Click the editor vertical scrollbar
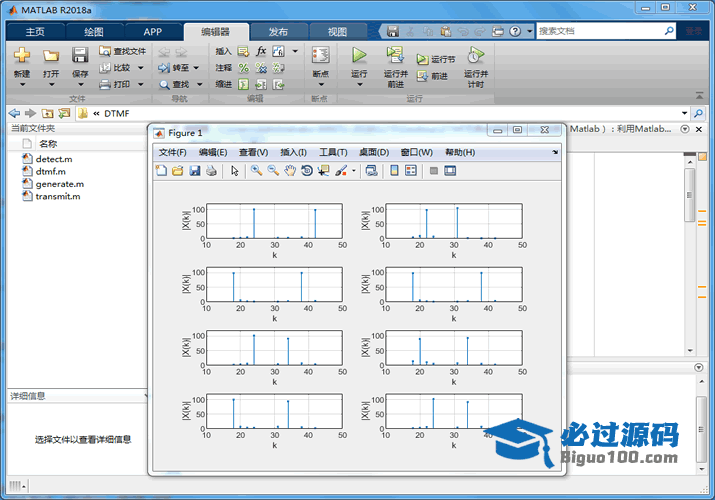The image size is (715, 500). 690,195
